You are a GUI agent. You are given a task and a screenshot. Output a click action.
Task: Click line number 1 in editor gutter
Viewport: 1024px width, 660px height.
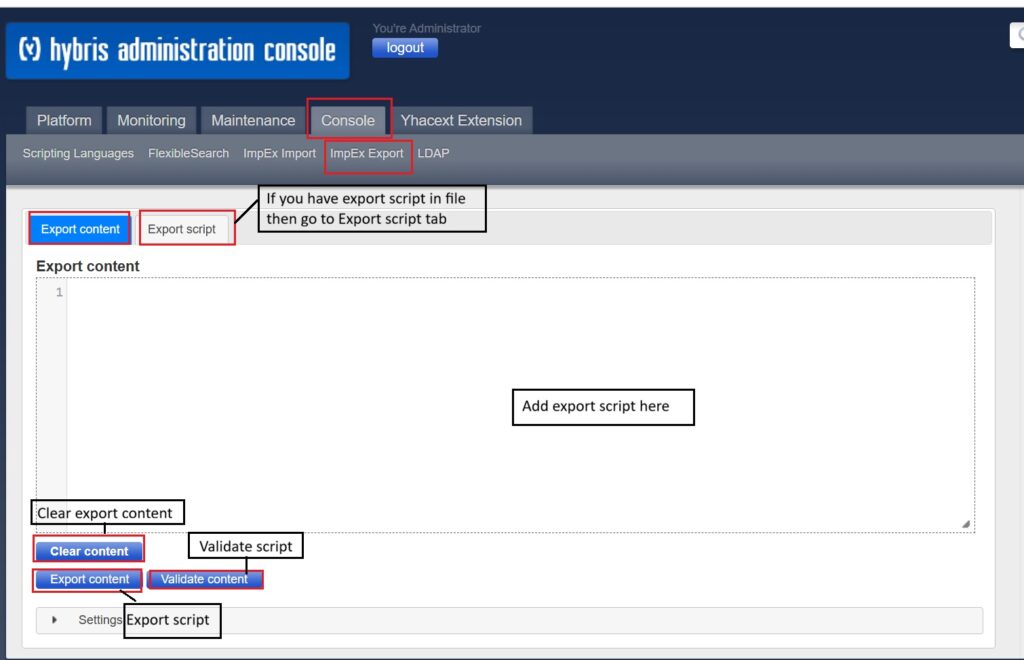click(x=59, y=292)
